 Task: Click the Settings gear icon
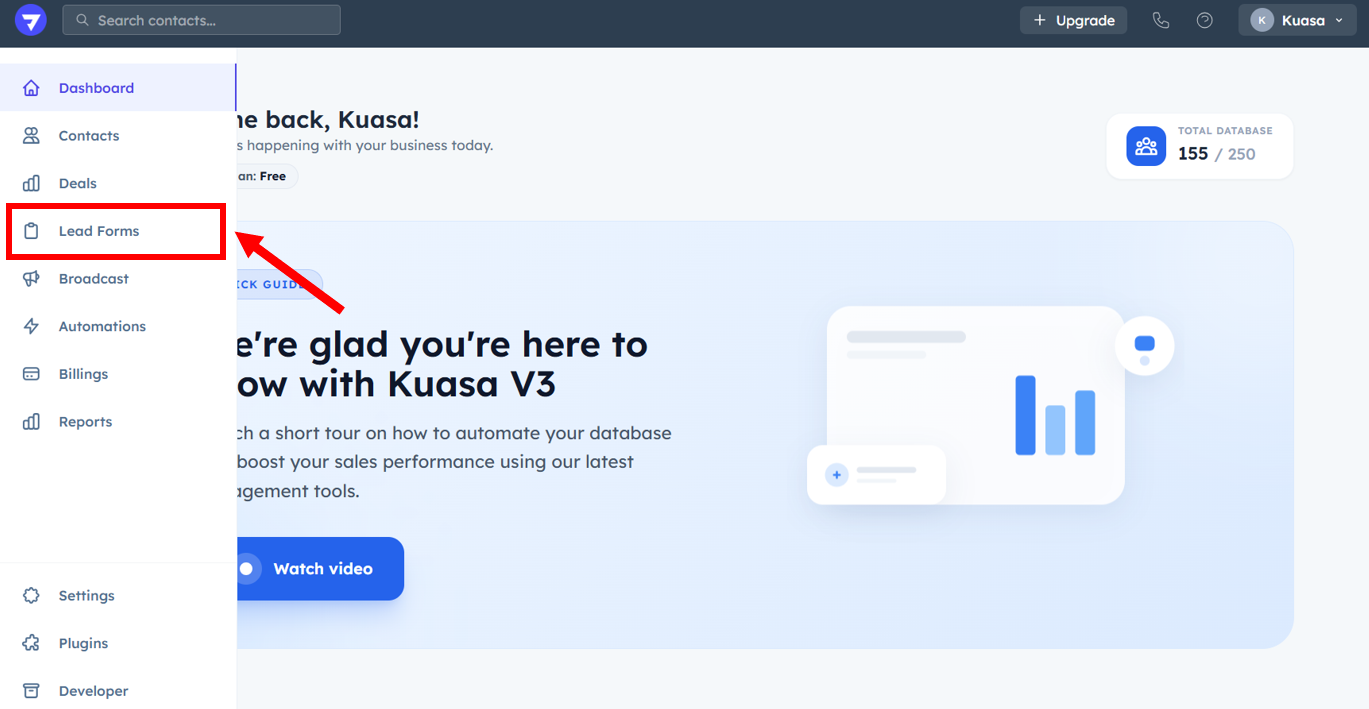pos(31,596)
